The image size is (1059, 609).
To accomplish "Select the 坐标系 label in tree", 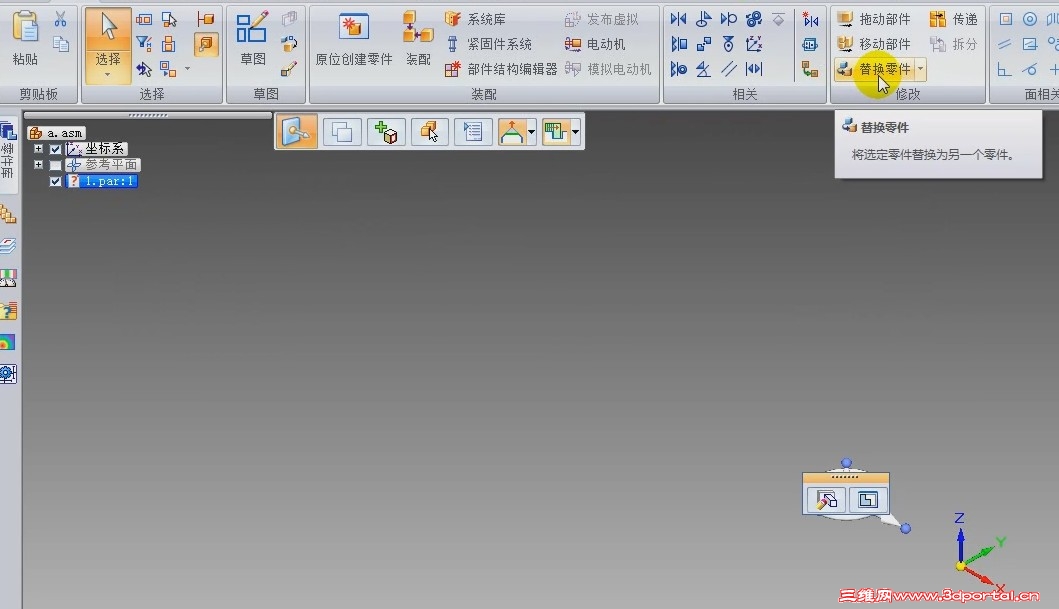I will [x=105, y=149].
